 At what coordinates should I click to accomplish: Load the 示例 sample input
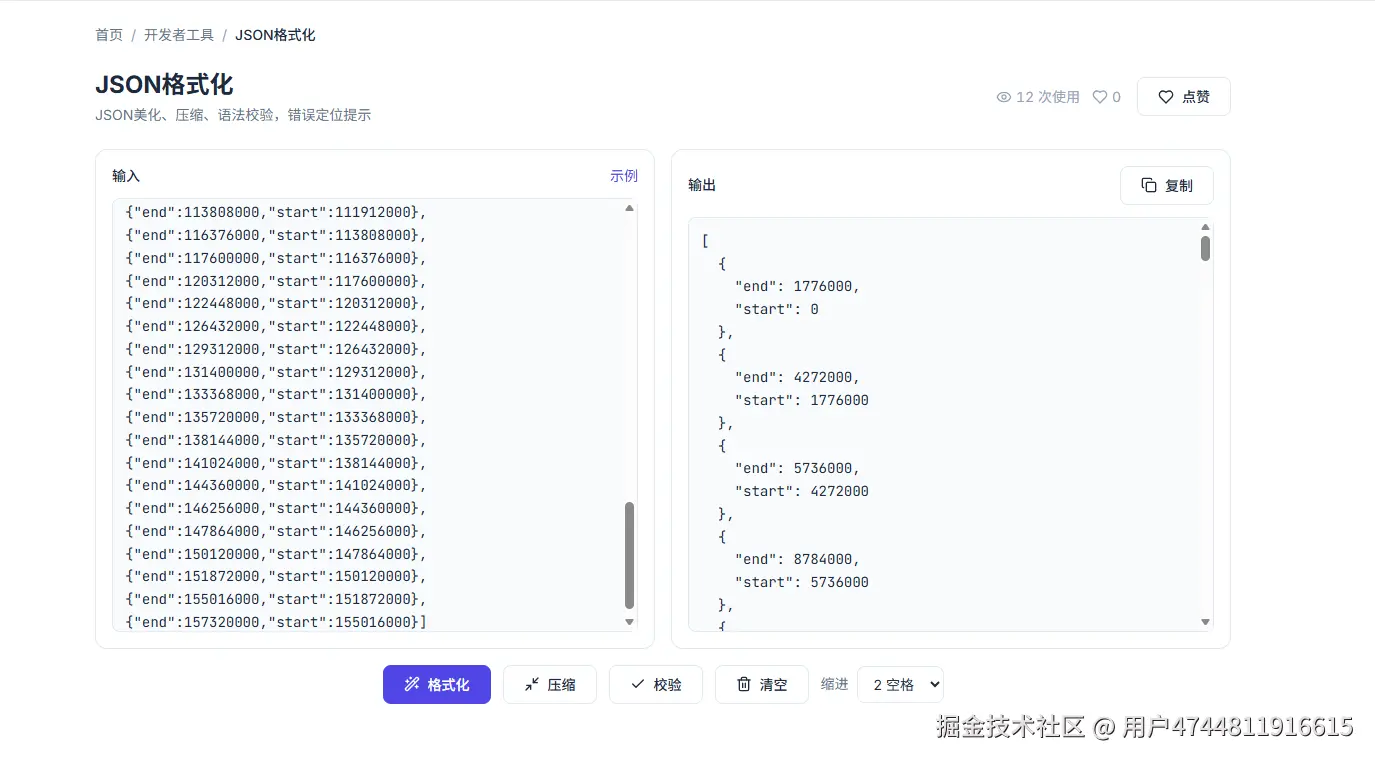point(624,176)
